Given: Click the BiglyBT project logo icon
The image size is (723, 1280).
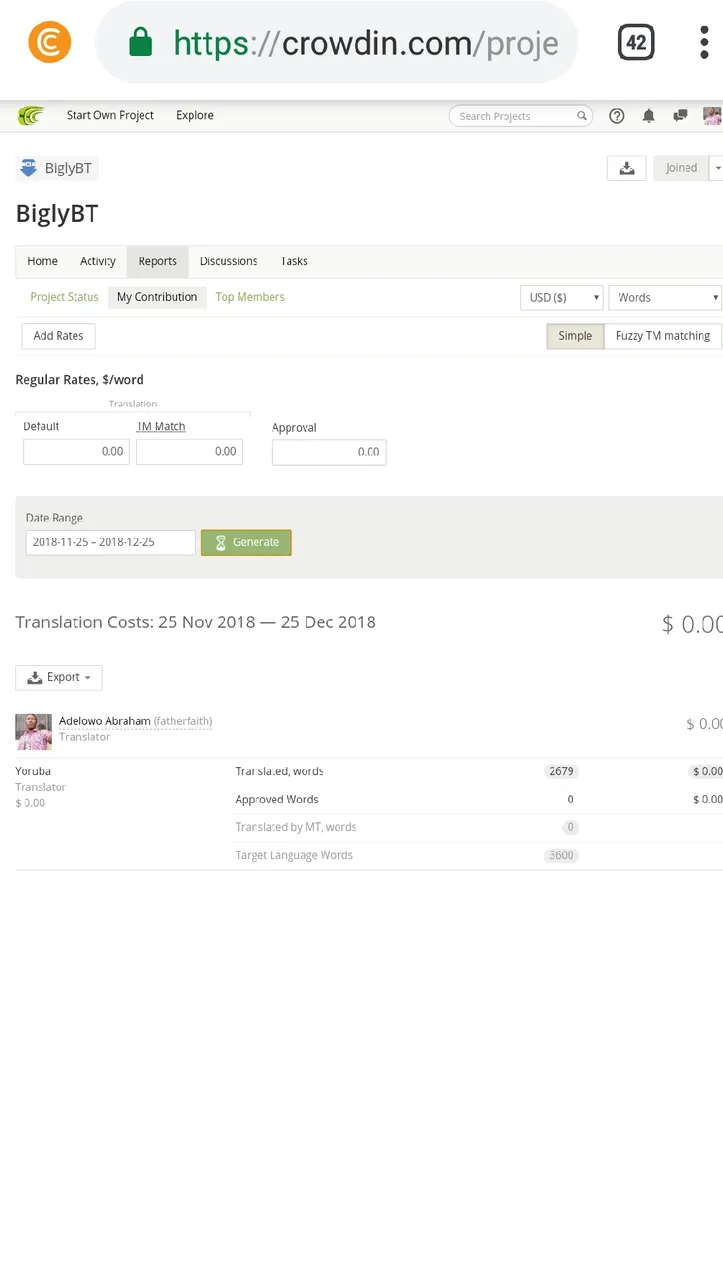Looking at the screenshot, I should point(28,168).
